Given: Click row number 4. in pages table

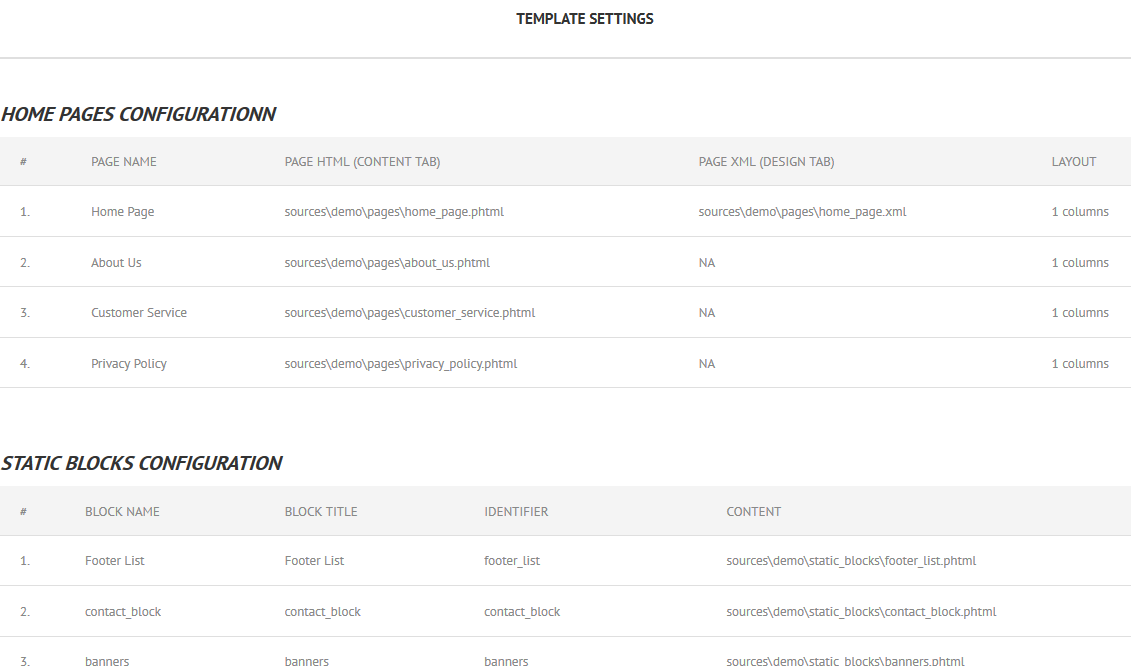Looking at the screenshot, I should pos(25,364).
